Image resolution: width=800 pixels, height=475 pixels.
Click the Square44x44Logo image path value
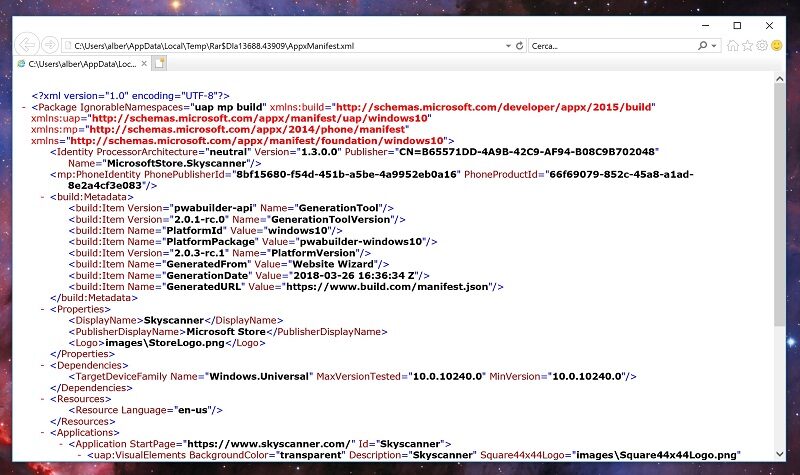click(657, 455)
